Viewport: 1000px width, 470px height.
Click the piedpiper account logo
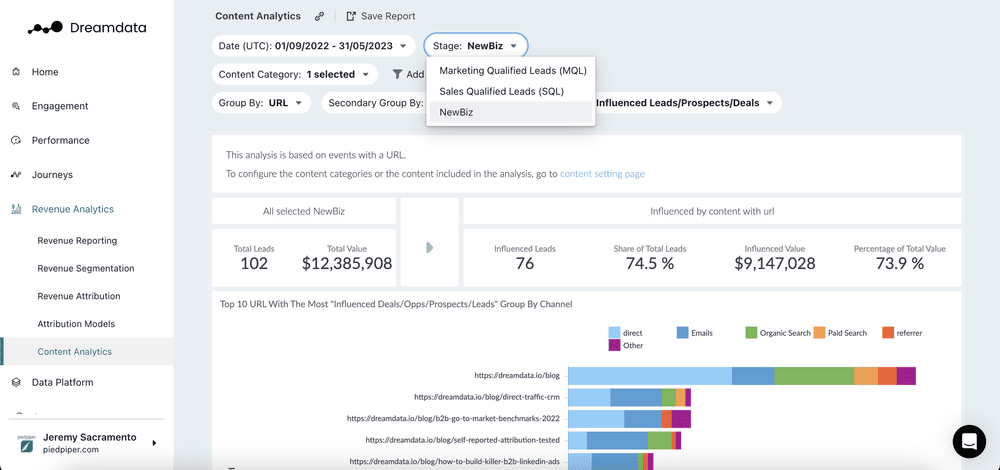click(x=24, y=443)
